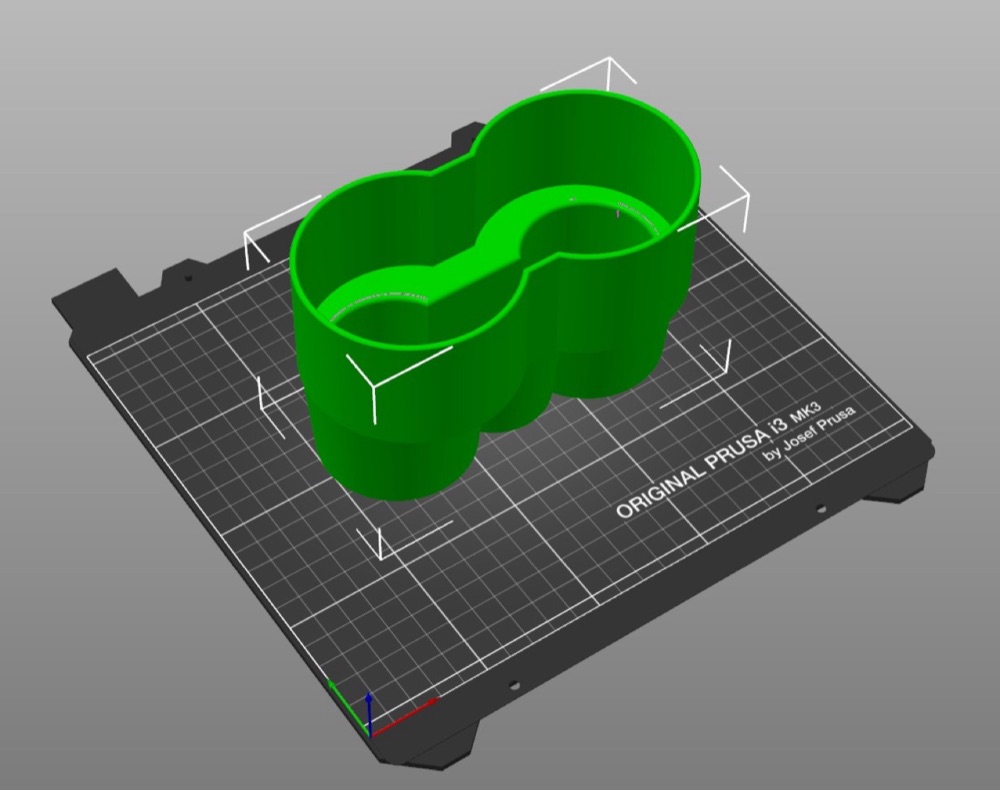Click the red X axis arrow

(x=404, y=717)
